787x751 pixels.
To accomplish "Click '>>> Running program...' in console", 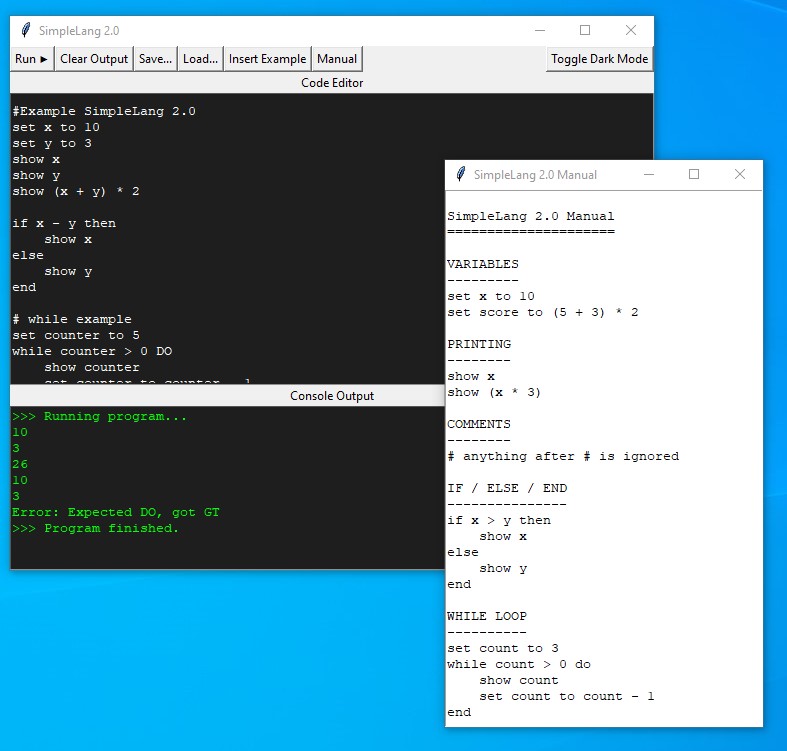I will pyautogui.click(x=99, y=416).
